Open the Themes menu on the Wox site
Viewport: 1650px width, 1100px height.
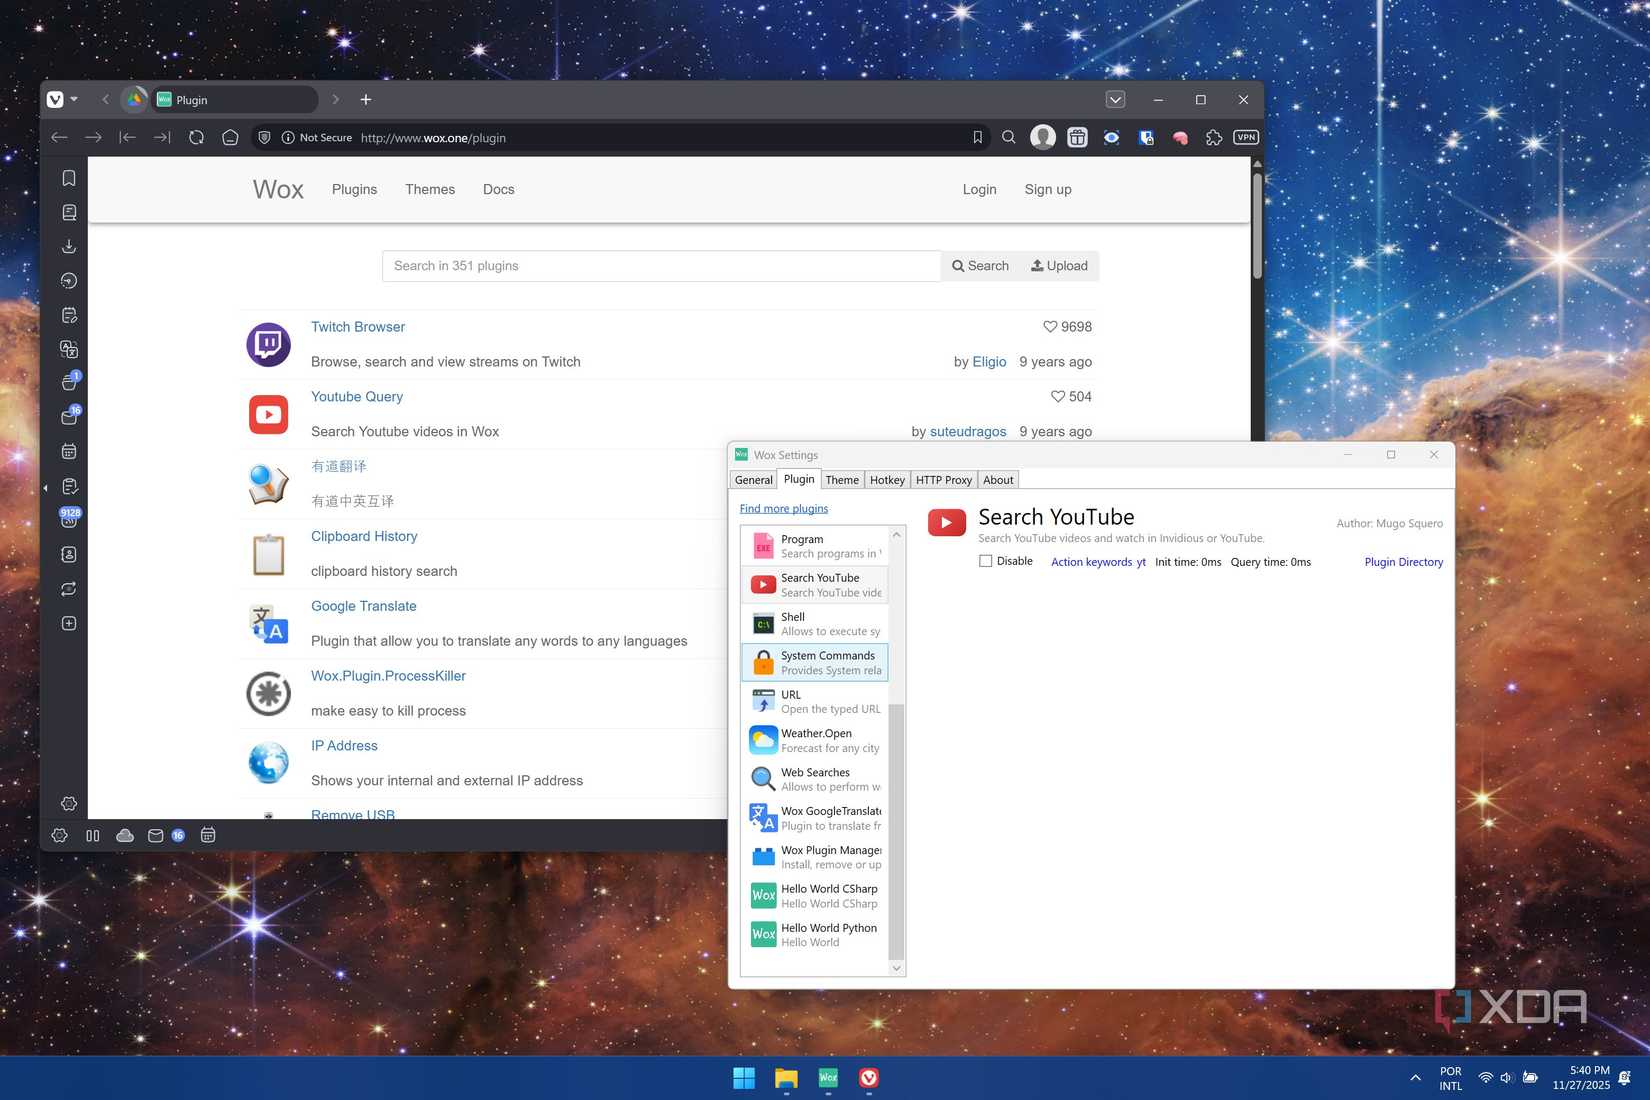pos(430,189)
